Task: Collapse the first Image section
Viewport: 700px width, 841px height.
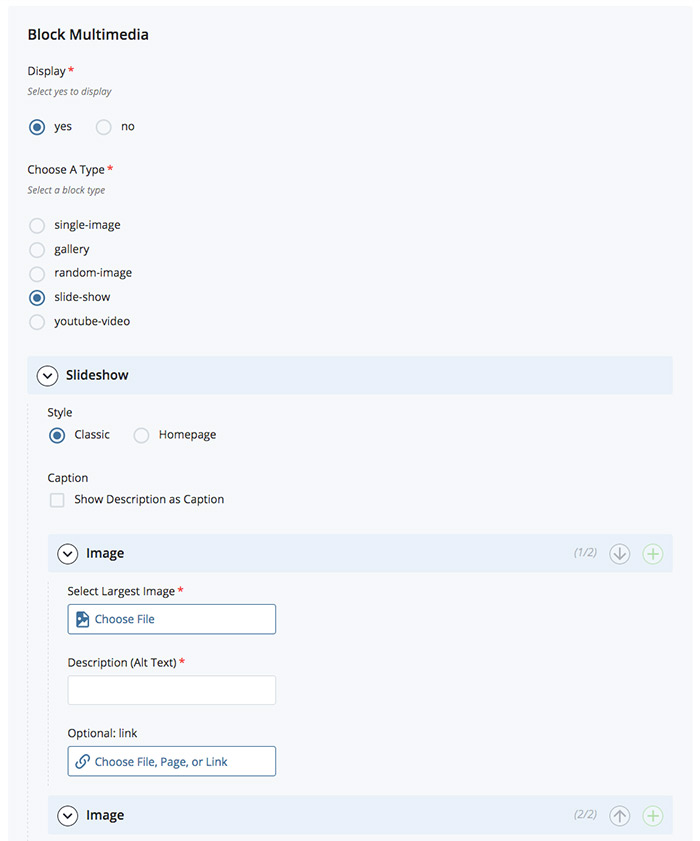Action: point(68,554)
